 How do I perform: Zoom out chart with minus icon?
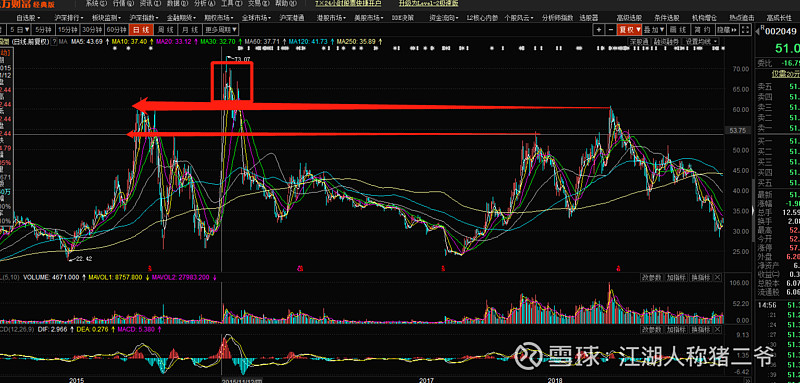tap(610, 30)
